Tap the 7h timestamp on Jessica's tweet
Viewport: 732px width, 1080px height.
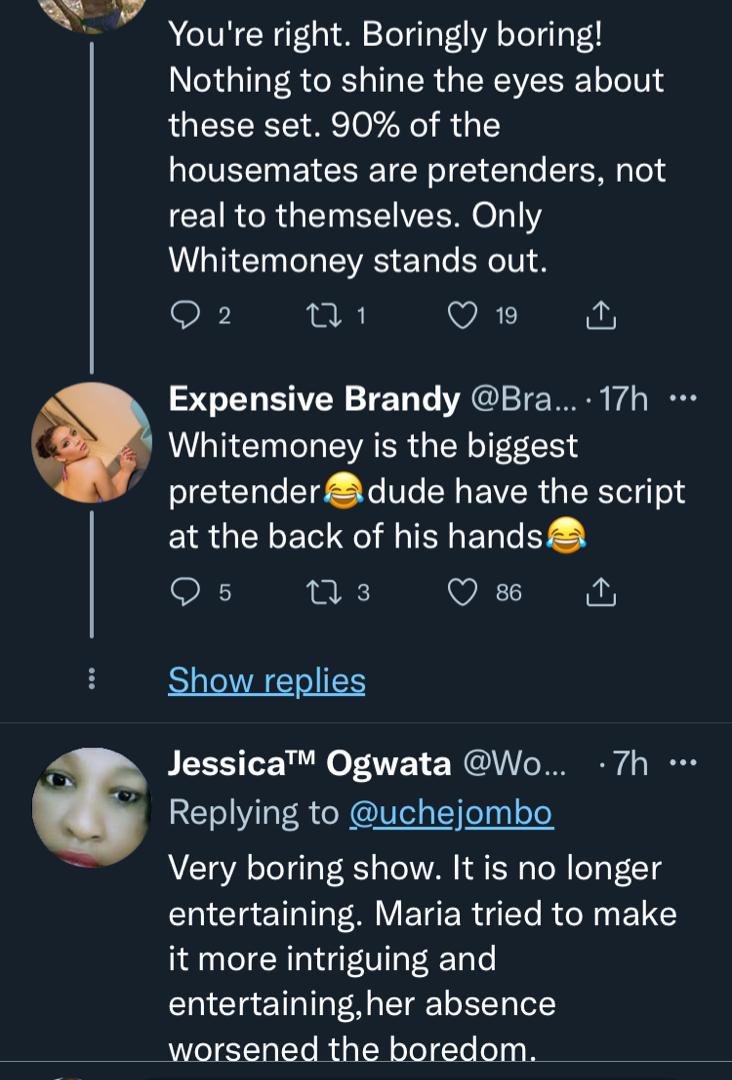point(629,764)
